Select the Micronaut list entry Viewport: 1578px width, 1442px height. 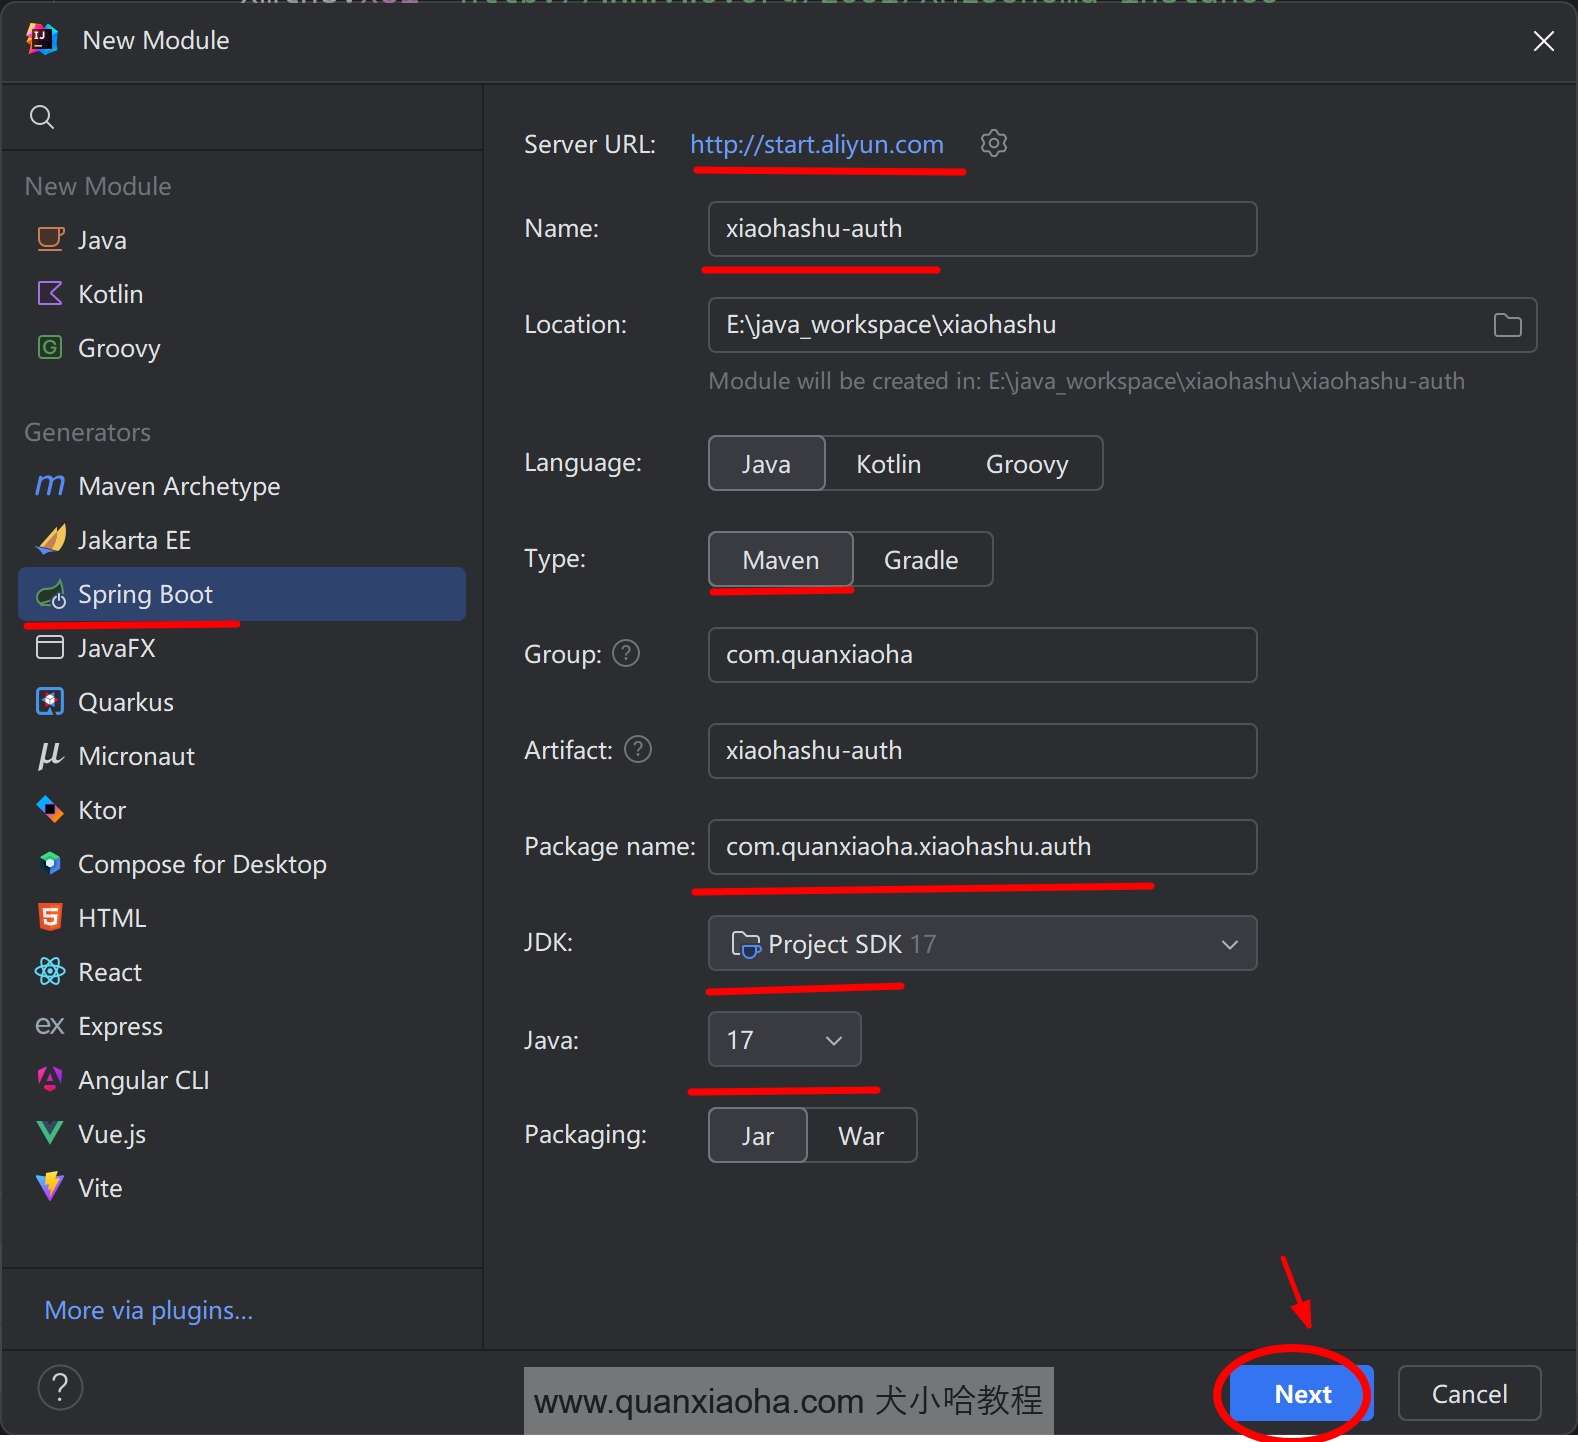pyautogui.click(x=242, y=756)
